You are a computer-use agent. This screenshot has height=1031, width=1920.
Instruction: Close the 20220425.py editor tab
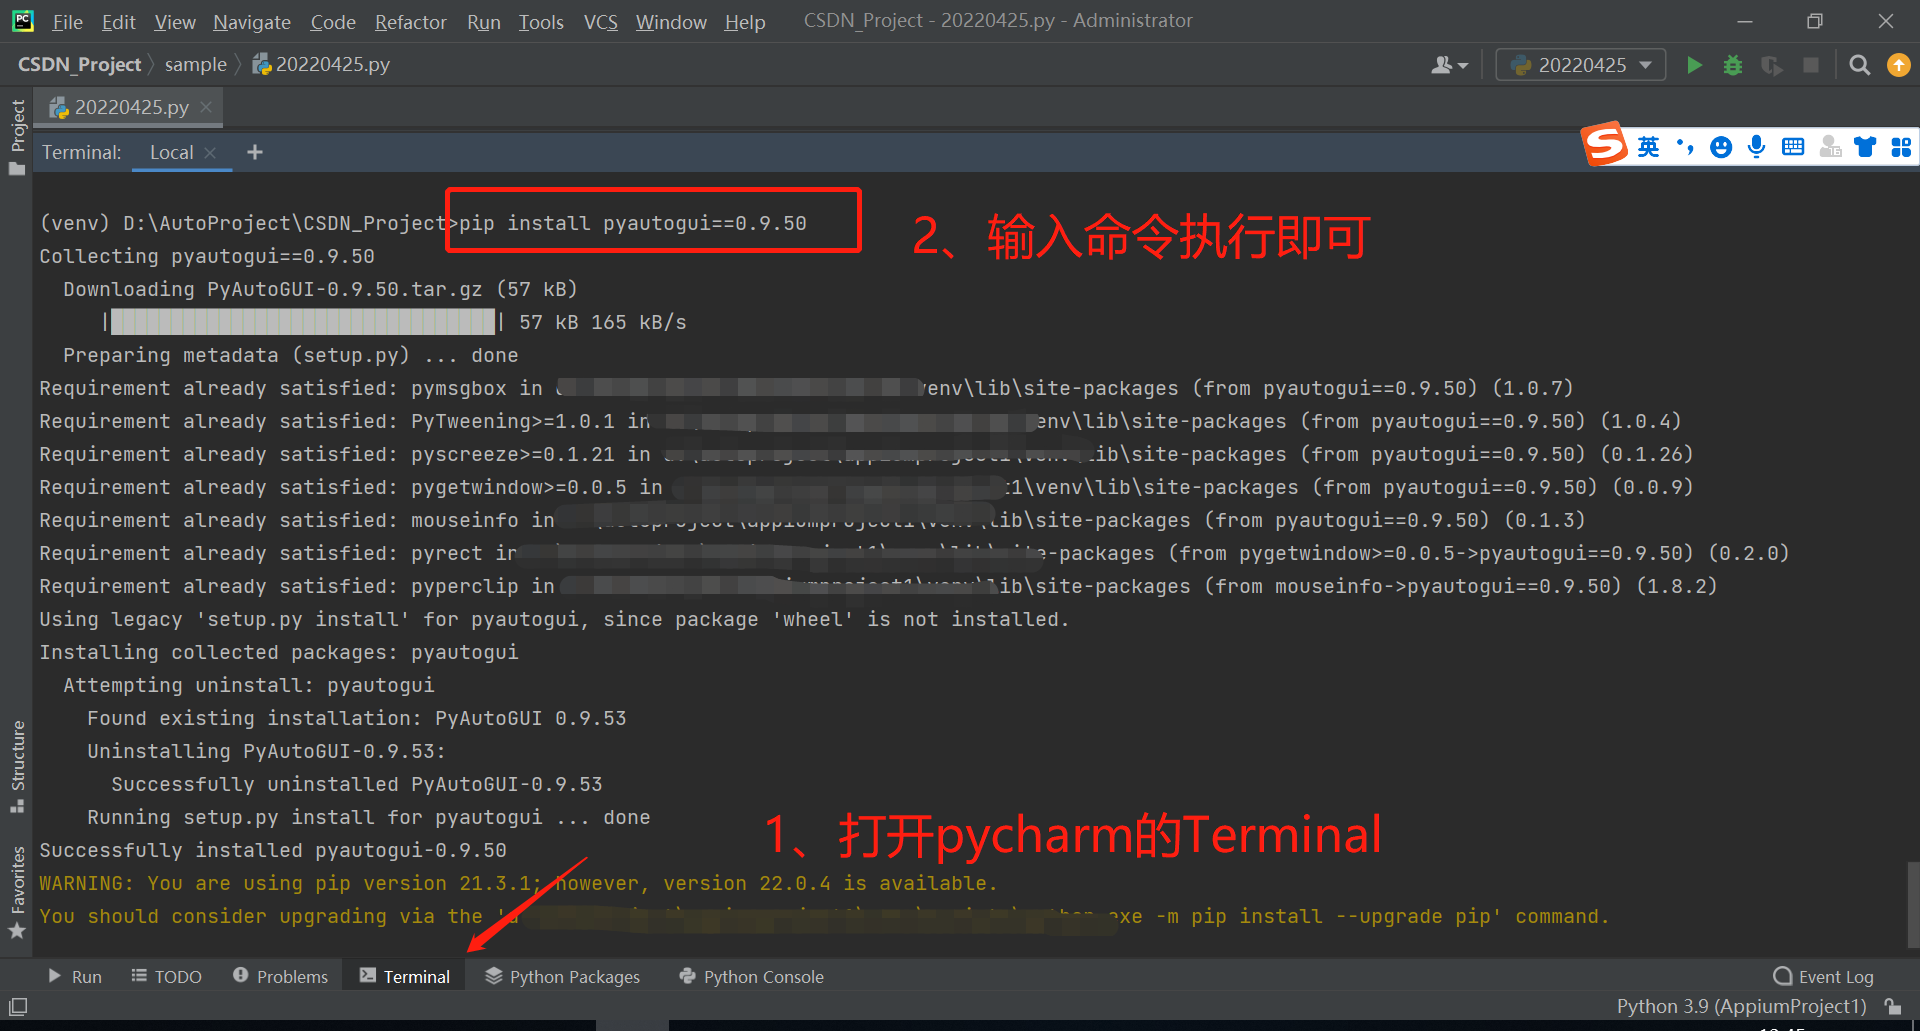pyautogui.click(x=206, y=107)
